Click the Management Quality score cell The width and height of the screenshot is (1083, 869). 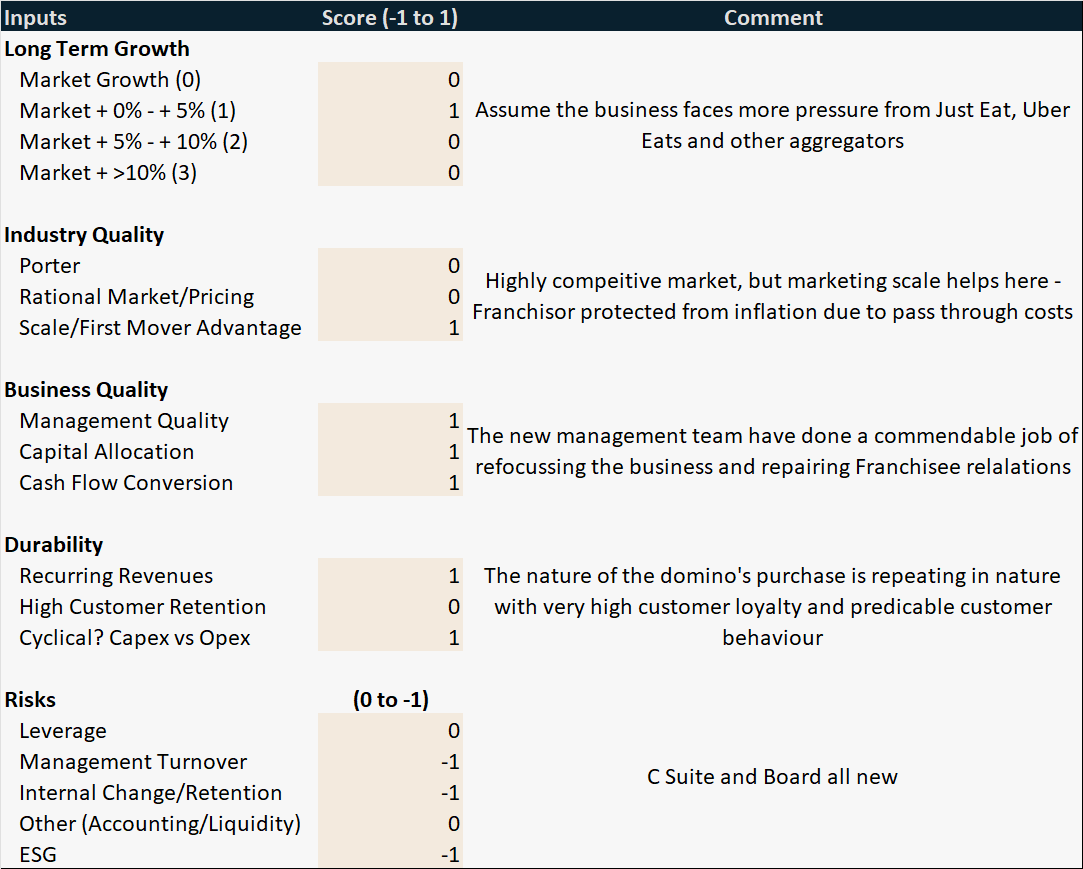pyautogui.click(x=390, y=421)
